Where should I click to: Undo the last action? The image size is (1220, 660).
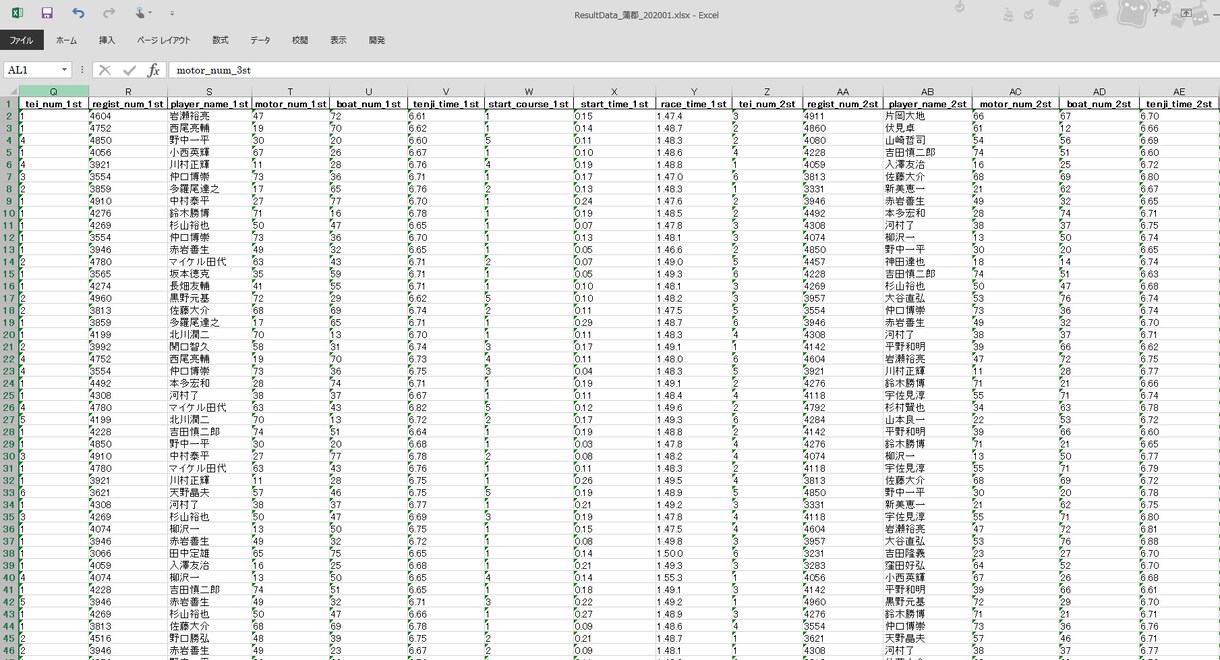(x=78, y=13)
